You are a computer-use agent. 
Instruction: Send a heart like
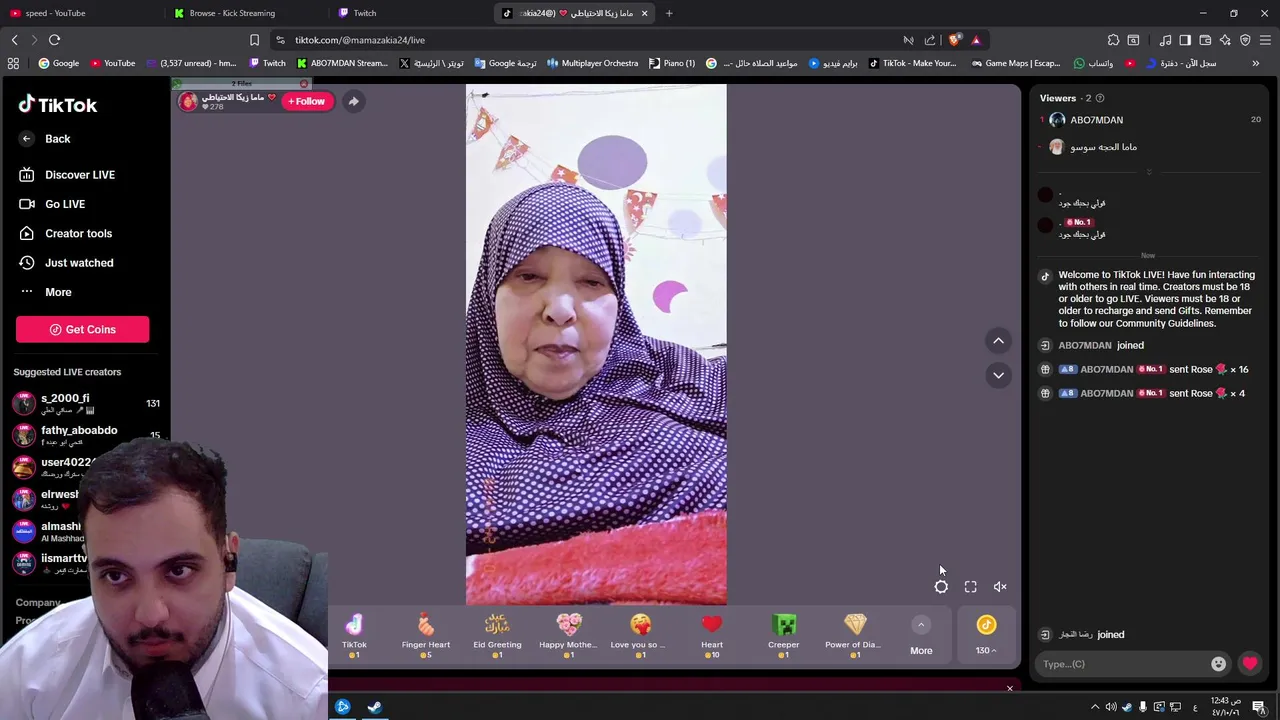click(x=1250, y=664)
